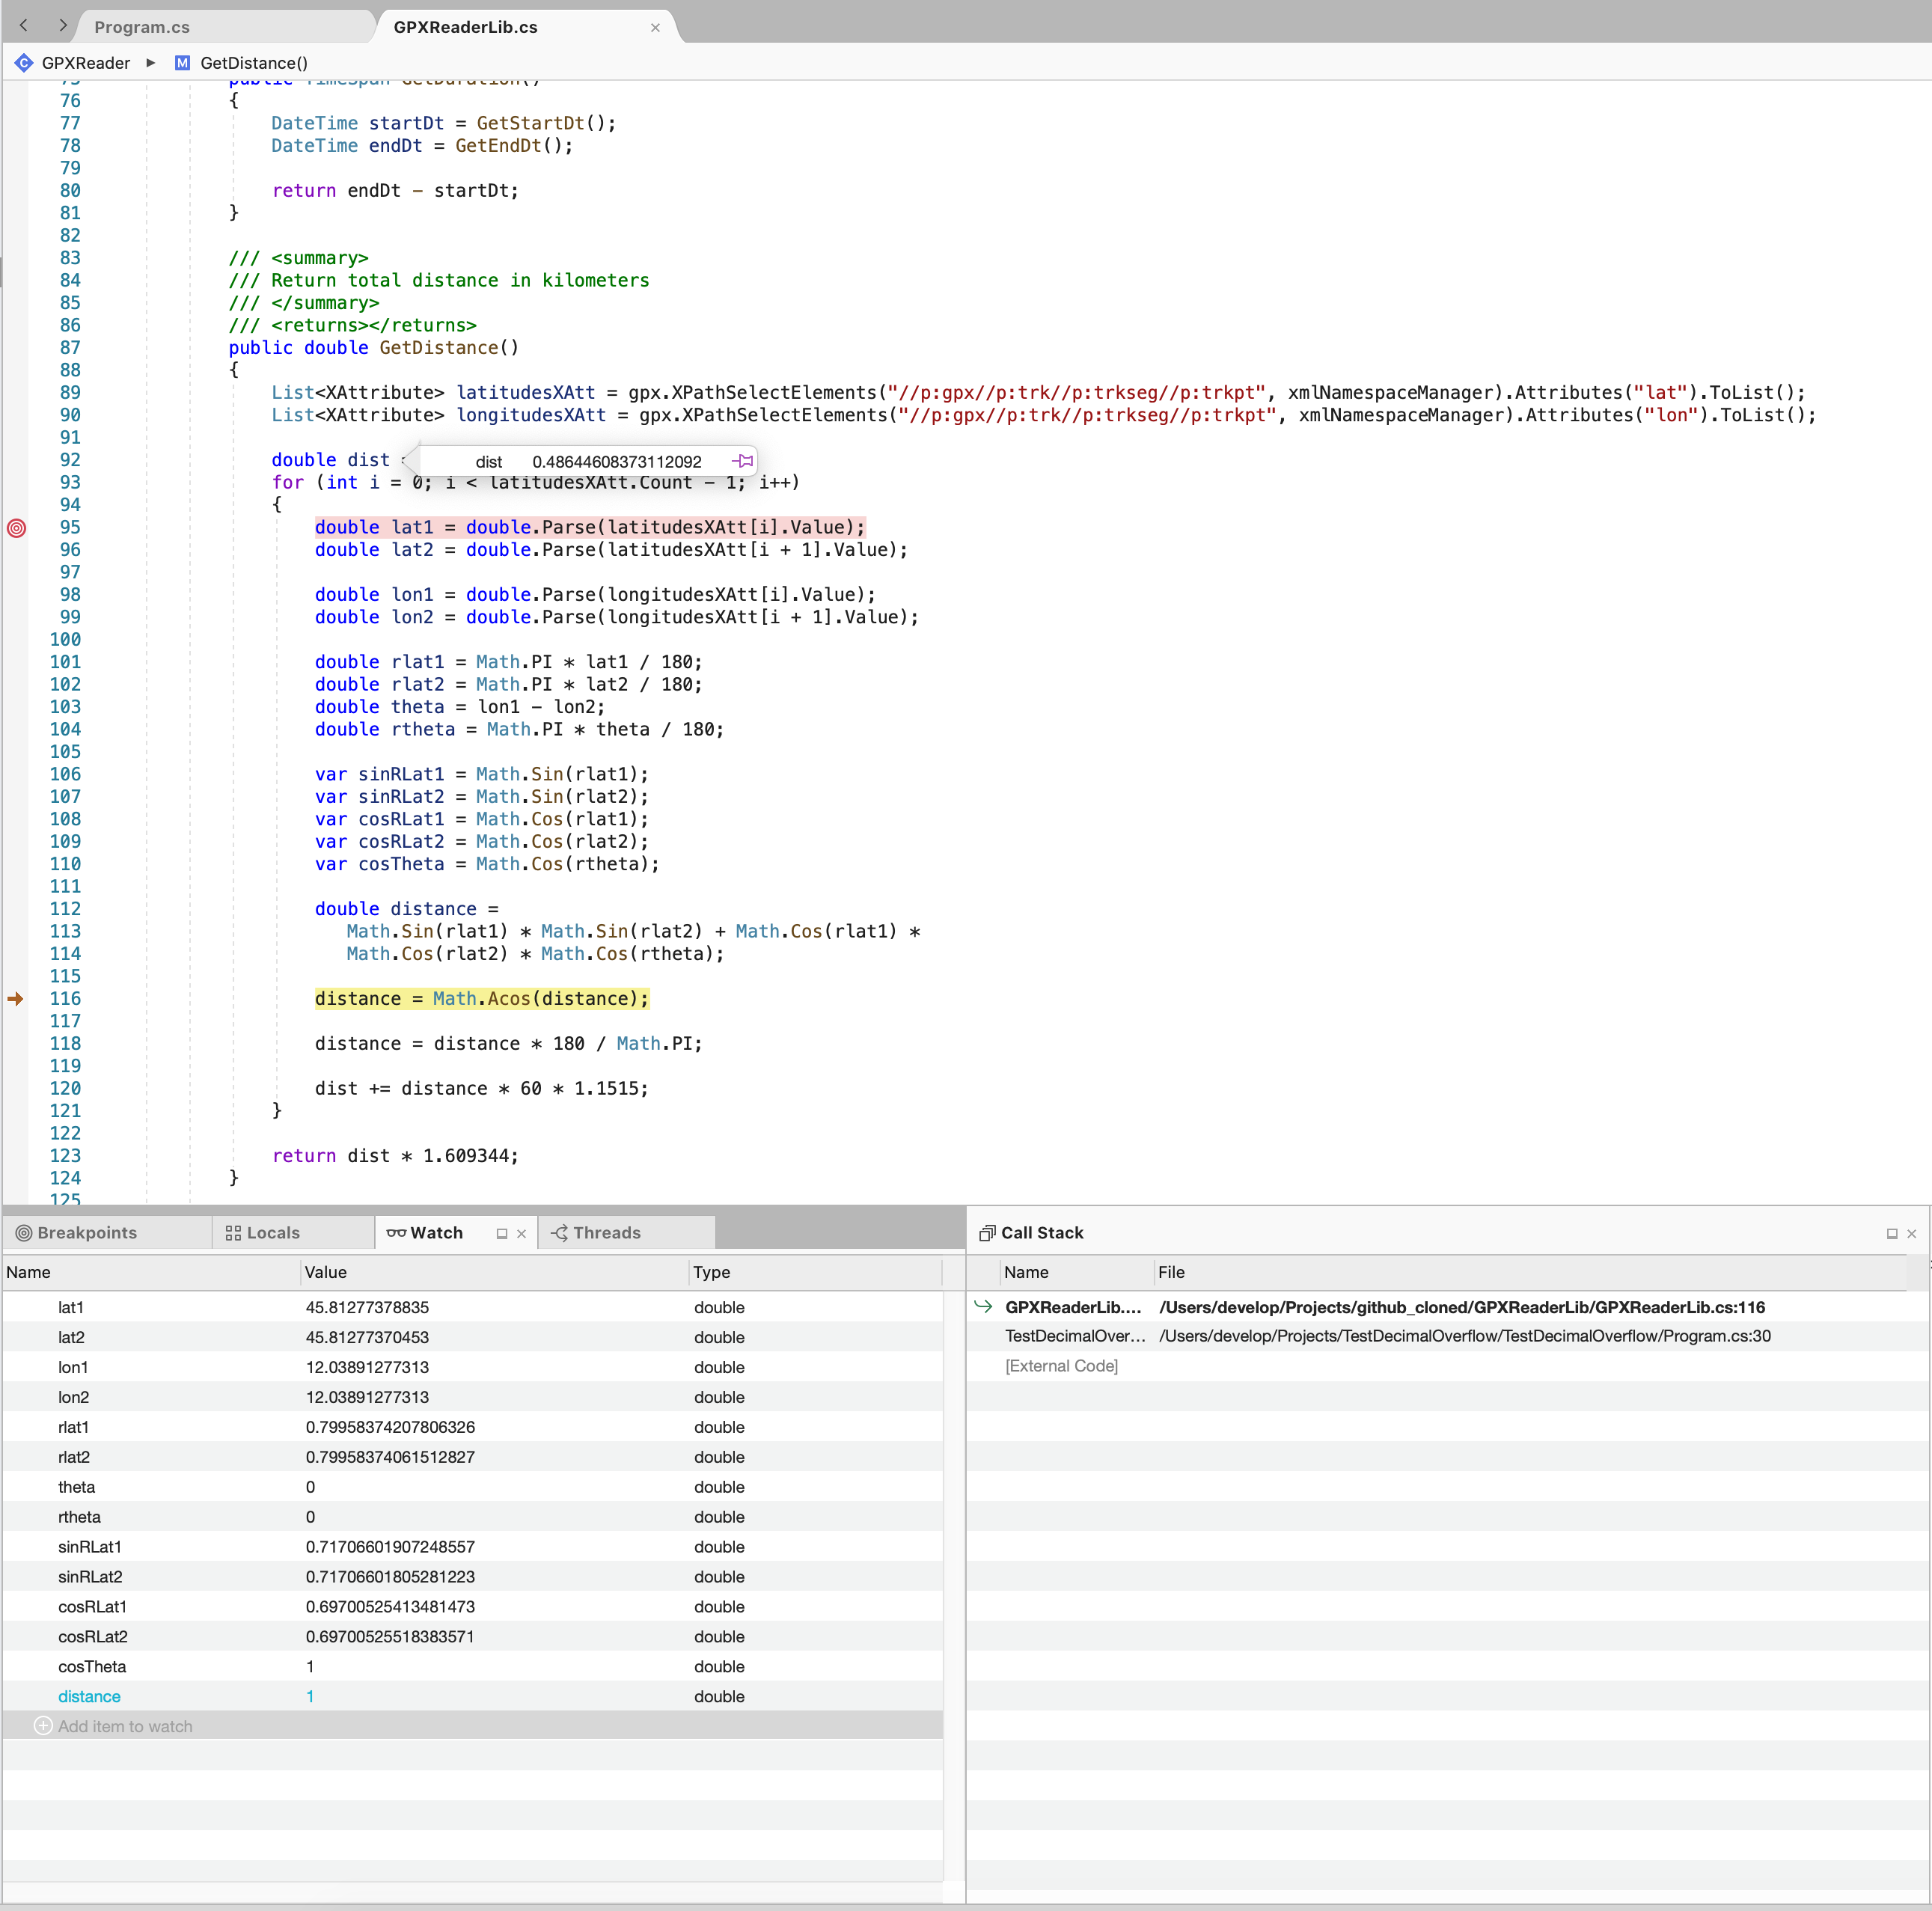Click the Threads panel branch icon

click(560, 1233)
